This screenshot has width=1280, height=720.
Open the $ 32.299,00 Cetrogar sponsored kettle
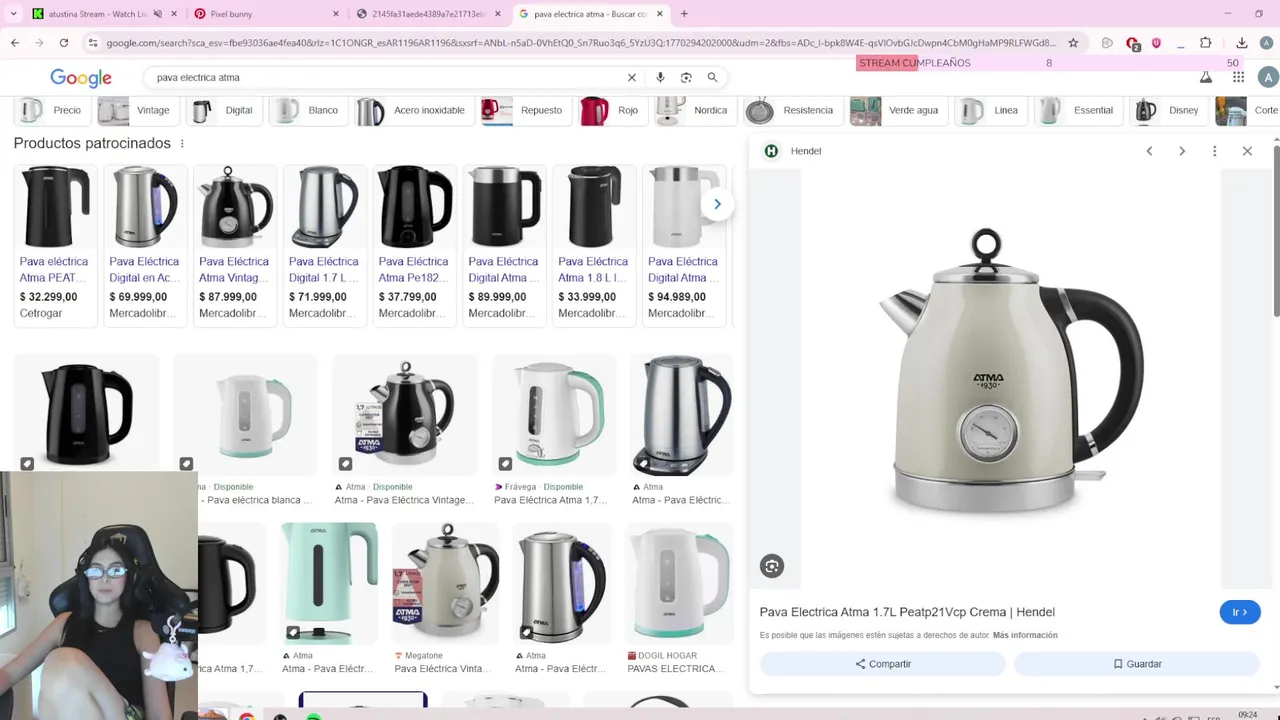(x=54, y=245)
